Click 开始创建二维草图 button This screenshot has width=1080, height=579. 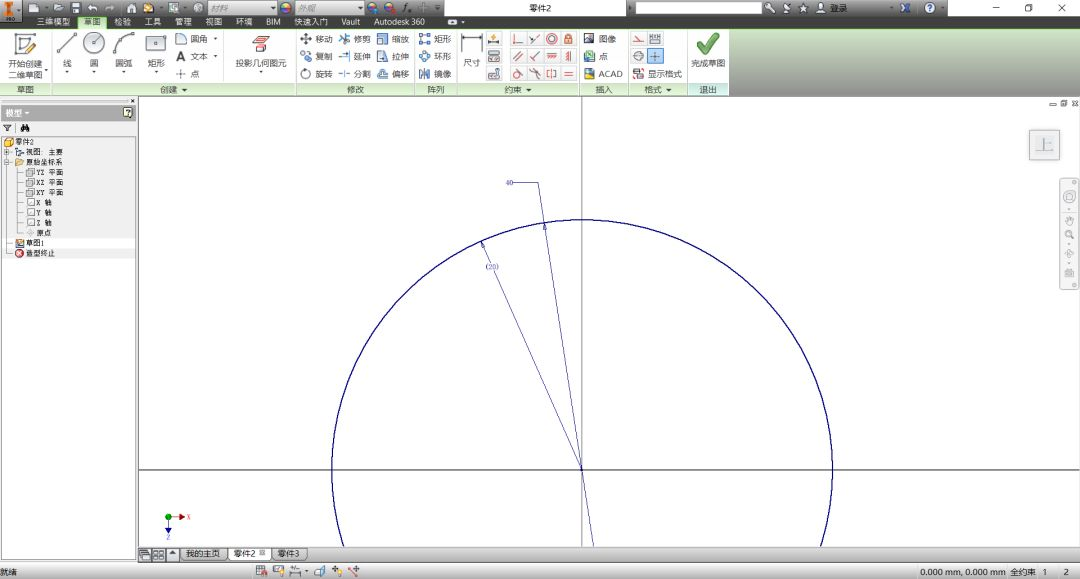[25, 55]
